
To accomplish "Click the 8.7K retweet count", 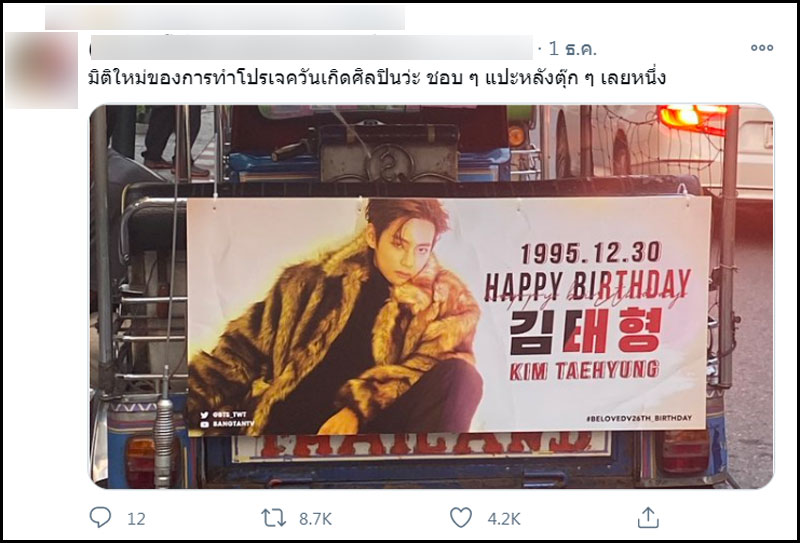I will (x=315, y=519).
